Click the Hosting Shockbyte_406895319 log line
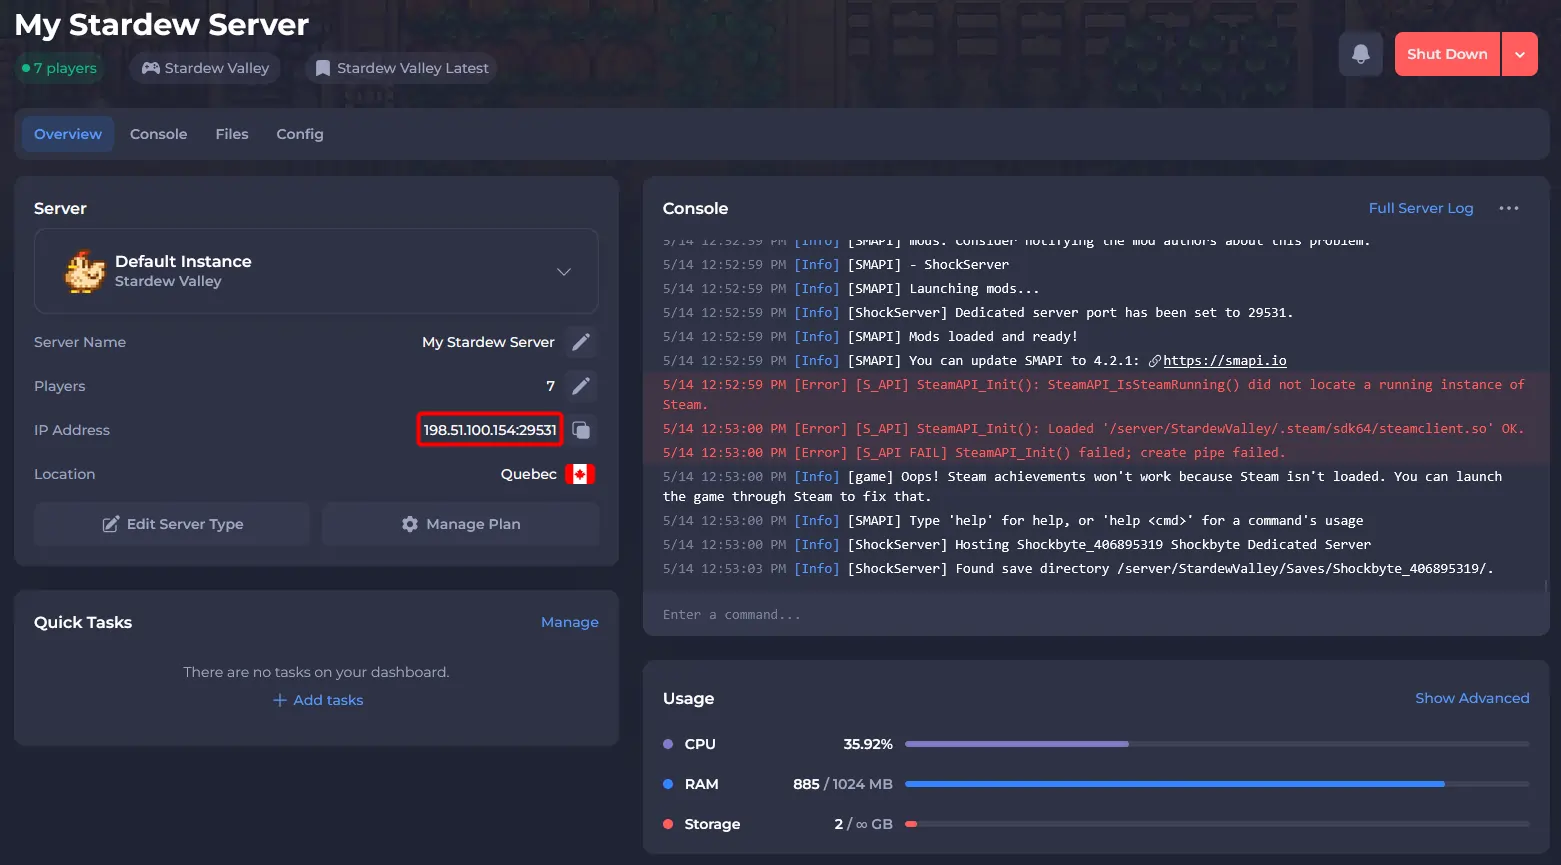This screenshot has height=865, width=1561. point(1016,545)
